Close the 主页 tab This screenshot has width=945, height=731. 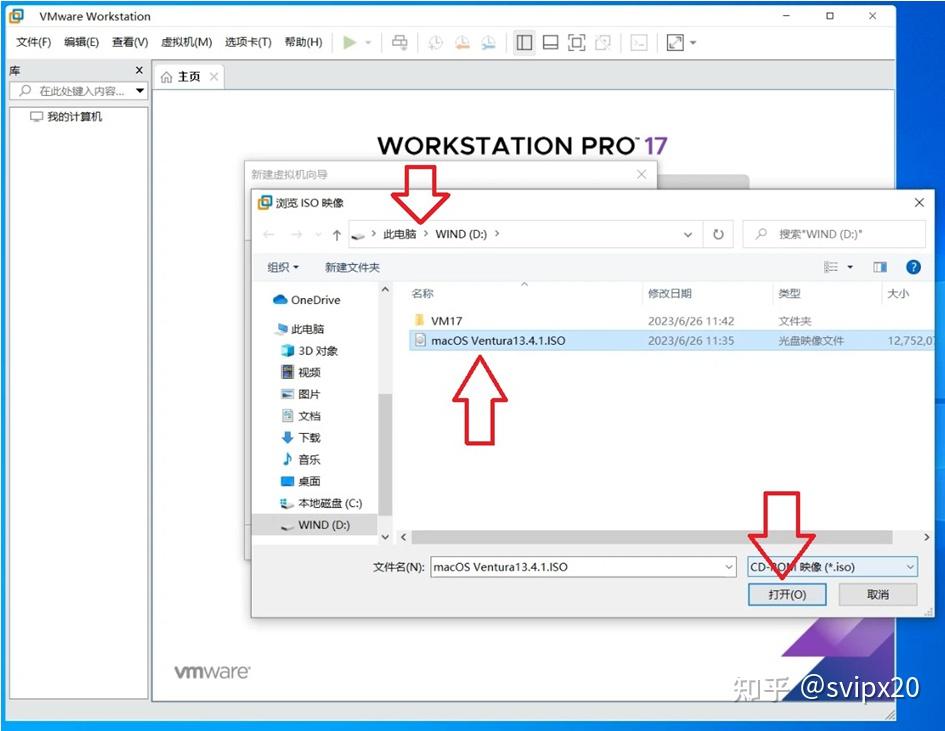(x=213, y=77)
